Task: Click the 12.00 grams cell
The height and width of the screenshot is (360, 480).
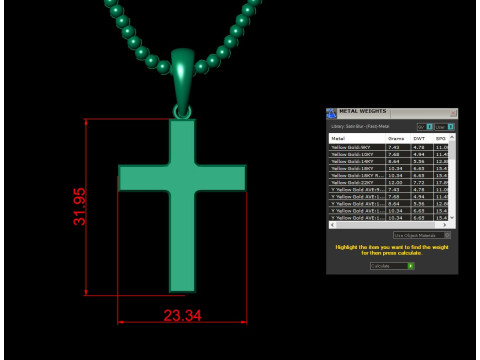Action: tap(398, 182)
